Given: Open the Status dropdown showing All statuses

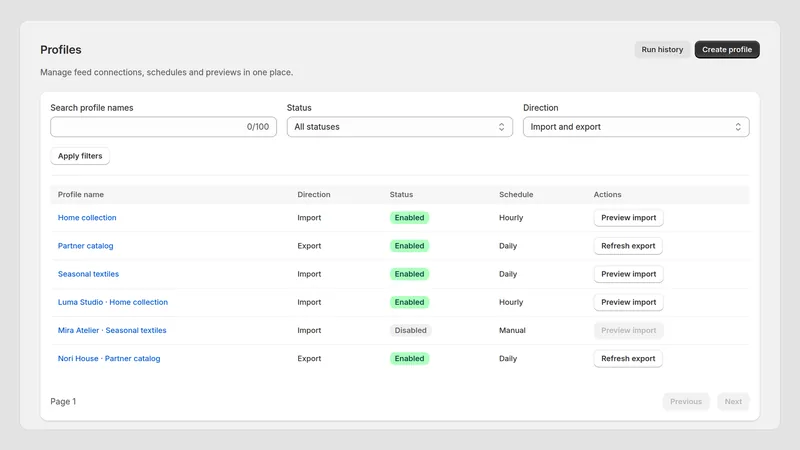Looking at the screenshot, I should coord(399,127).
